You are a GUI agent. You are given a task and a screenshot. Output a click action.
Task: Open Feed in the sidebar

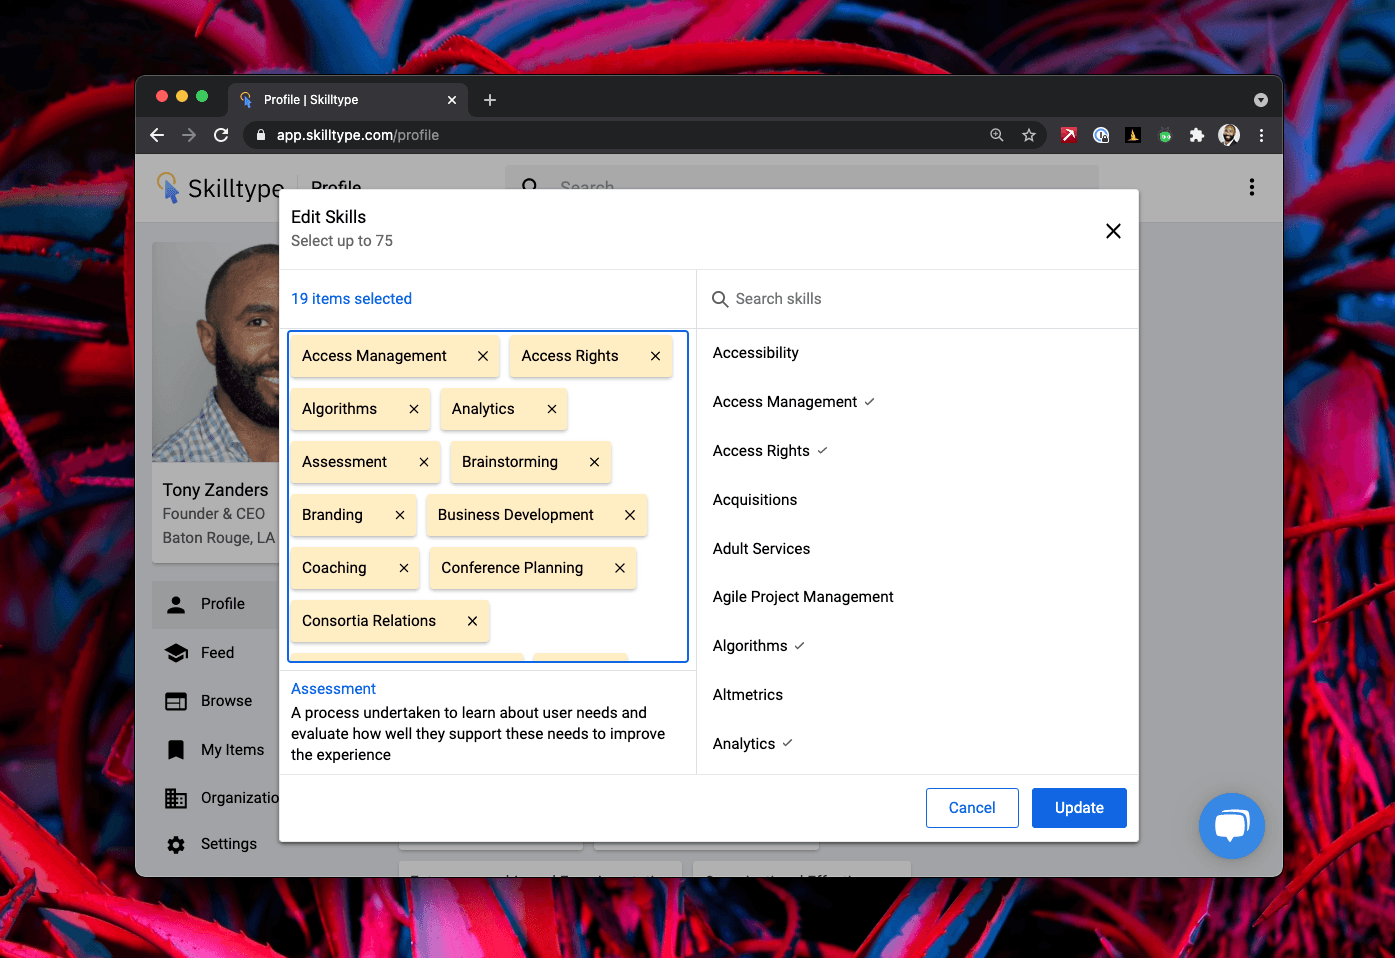point(217,653)
